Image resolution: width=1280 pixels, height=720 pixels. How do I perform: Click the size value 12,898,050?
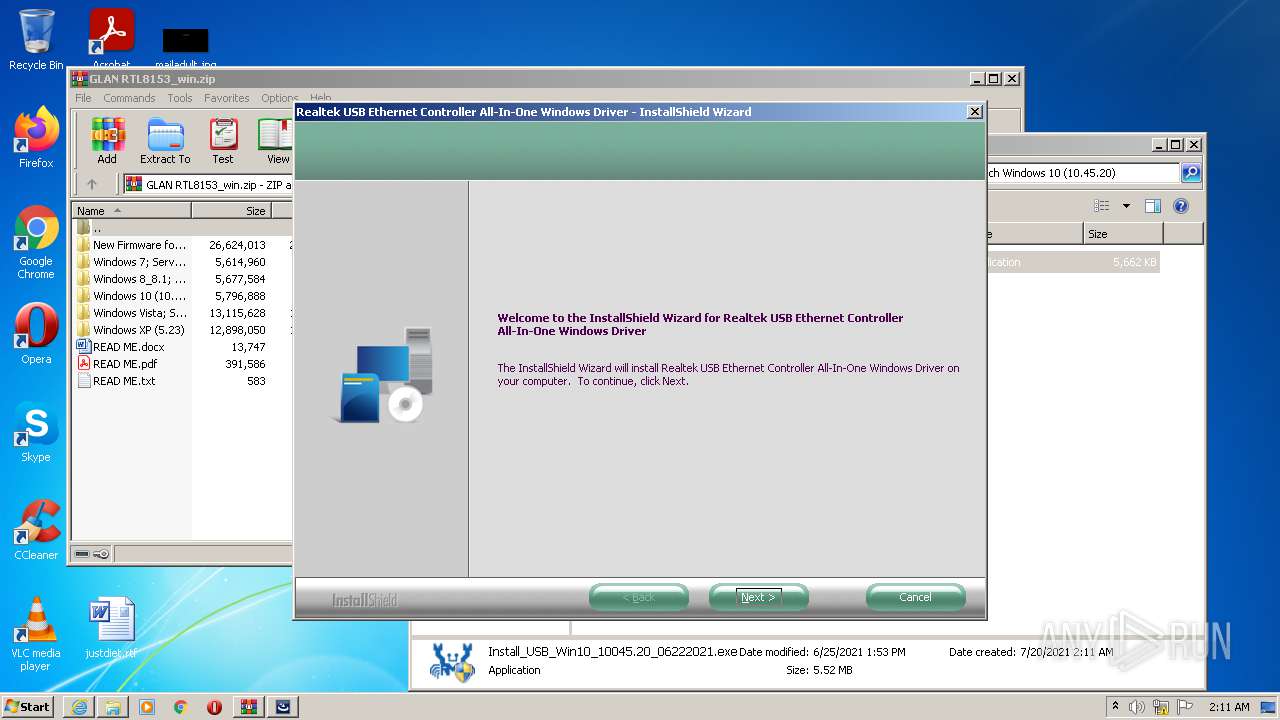tap(237, 330)
